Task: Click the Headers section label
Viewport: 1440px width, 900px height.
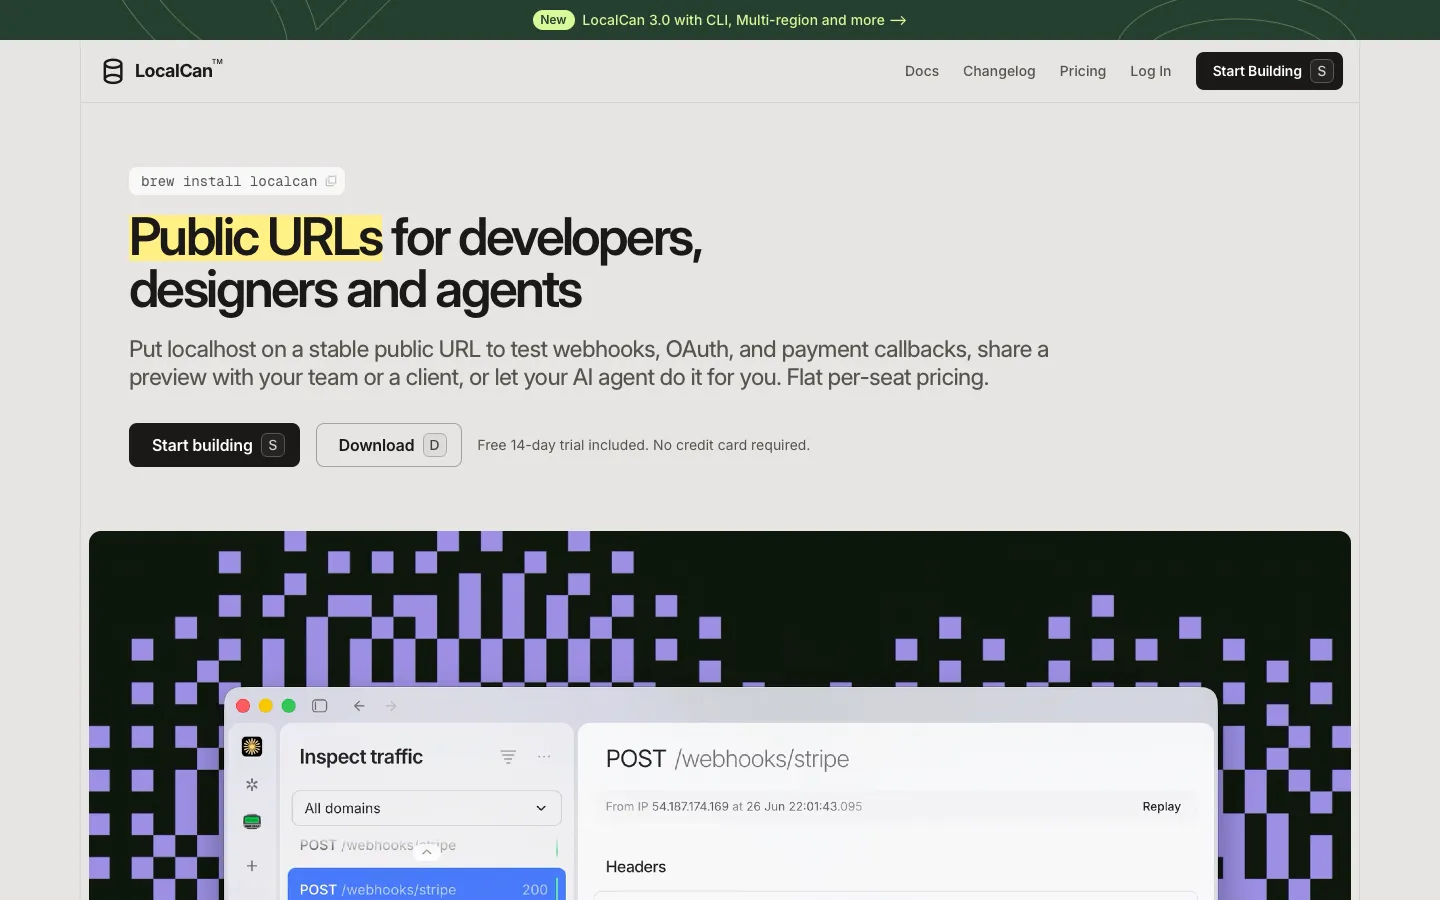Action: [636, 867]
